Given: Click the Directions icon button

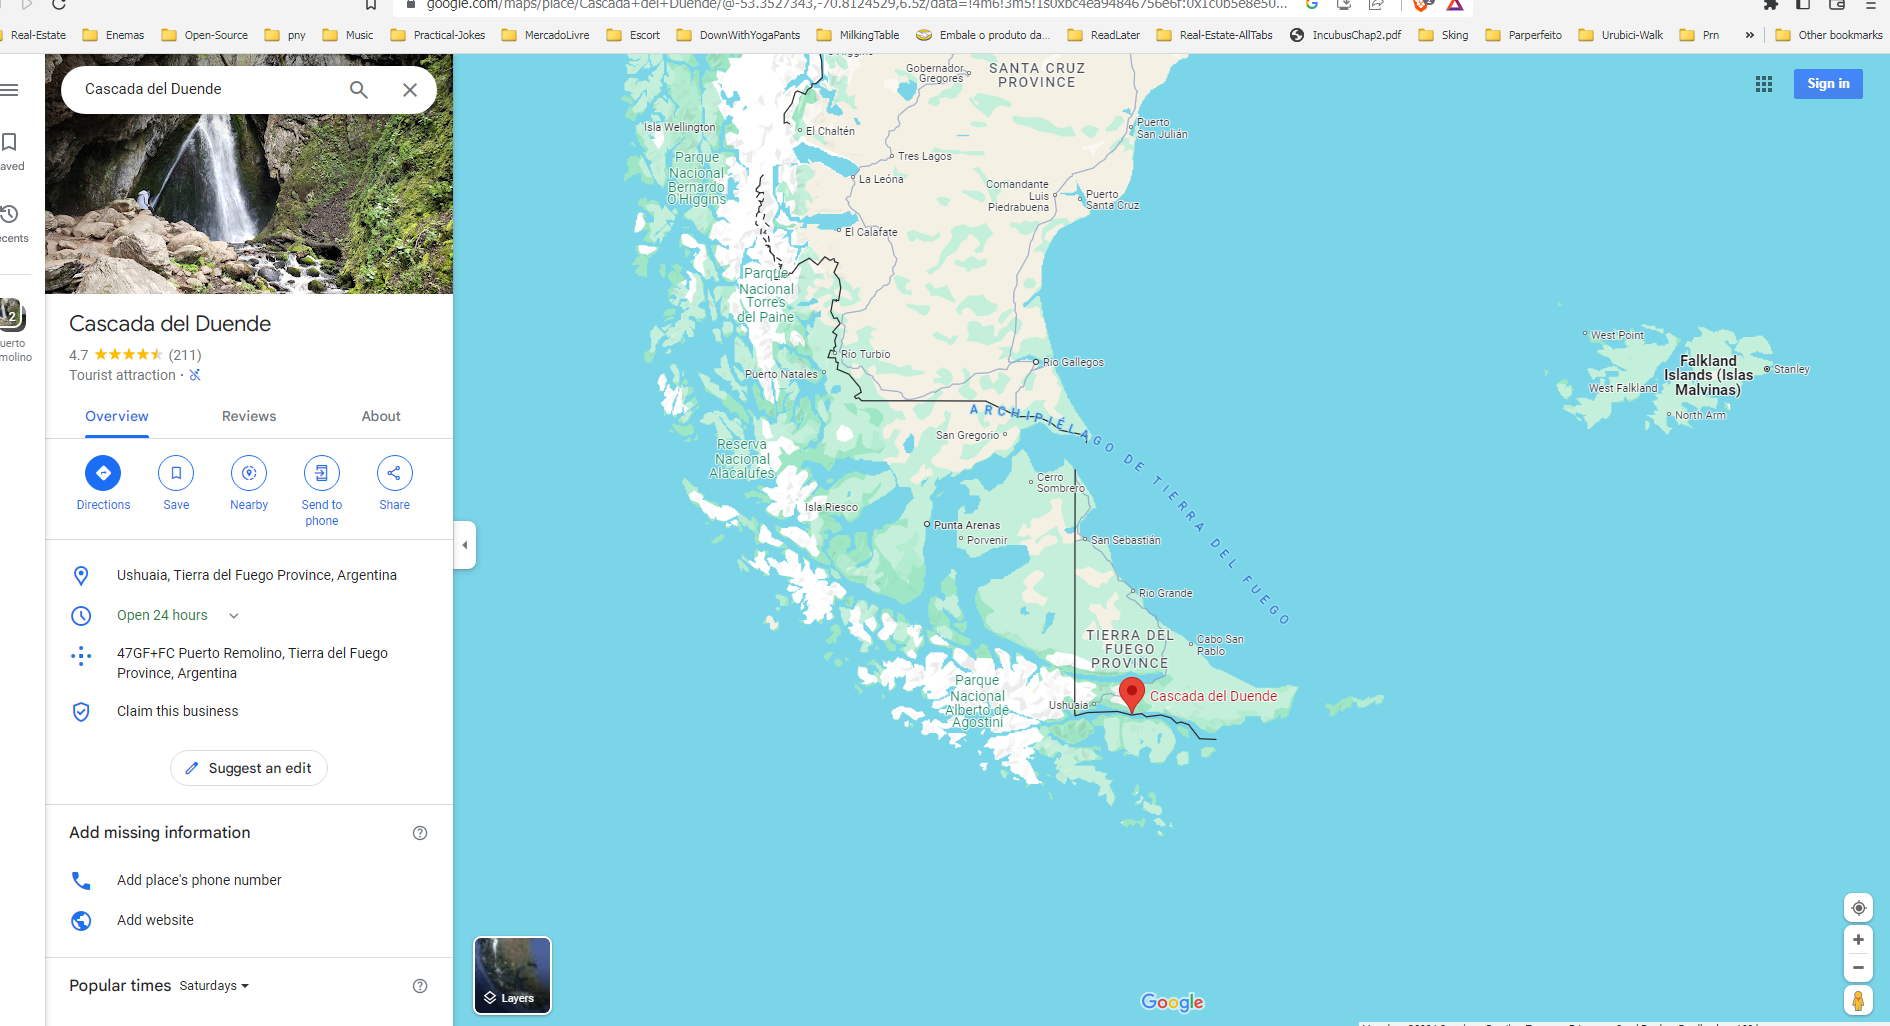Looking at the screenshot, I should (x=103, y=473).
